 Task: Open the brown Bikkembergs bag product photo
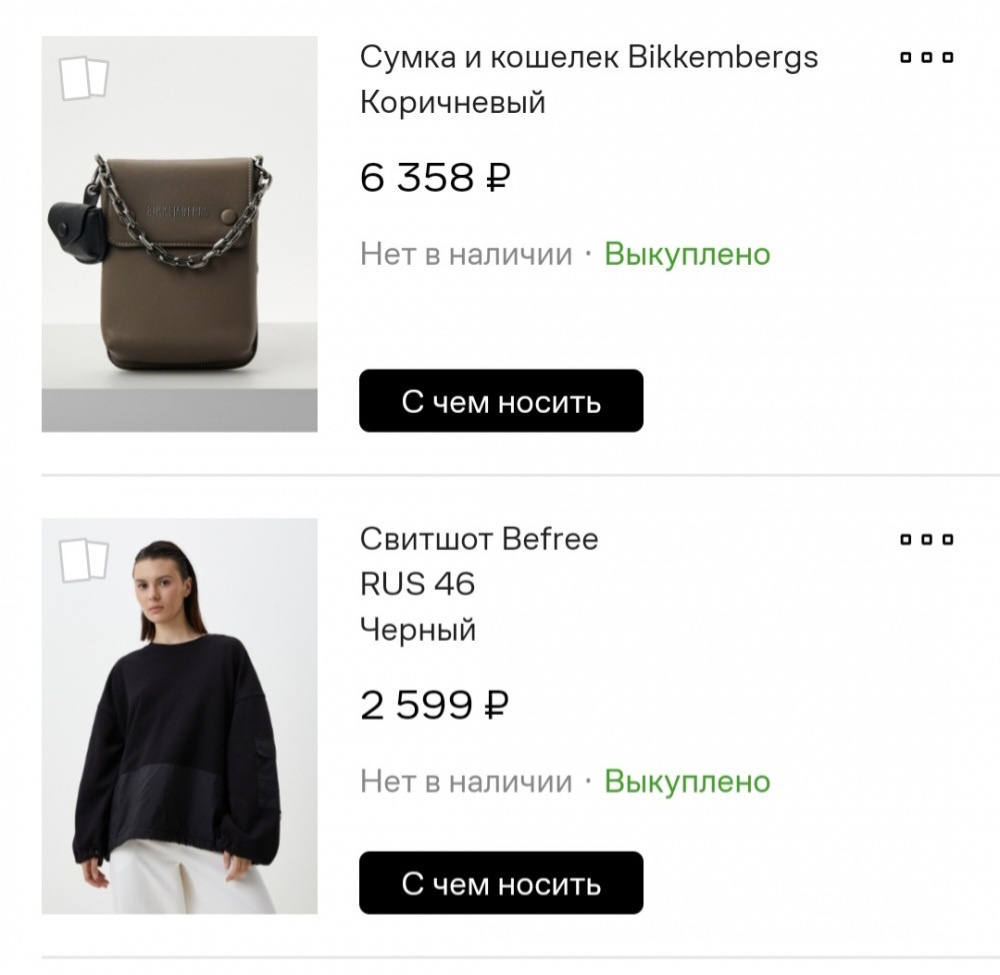180,260
